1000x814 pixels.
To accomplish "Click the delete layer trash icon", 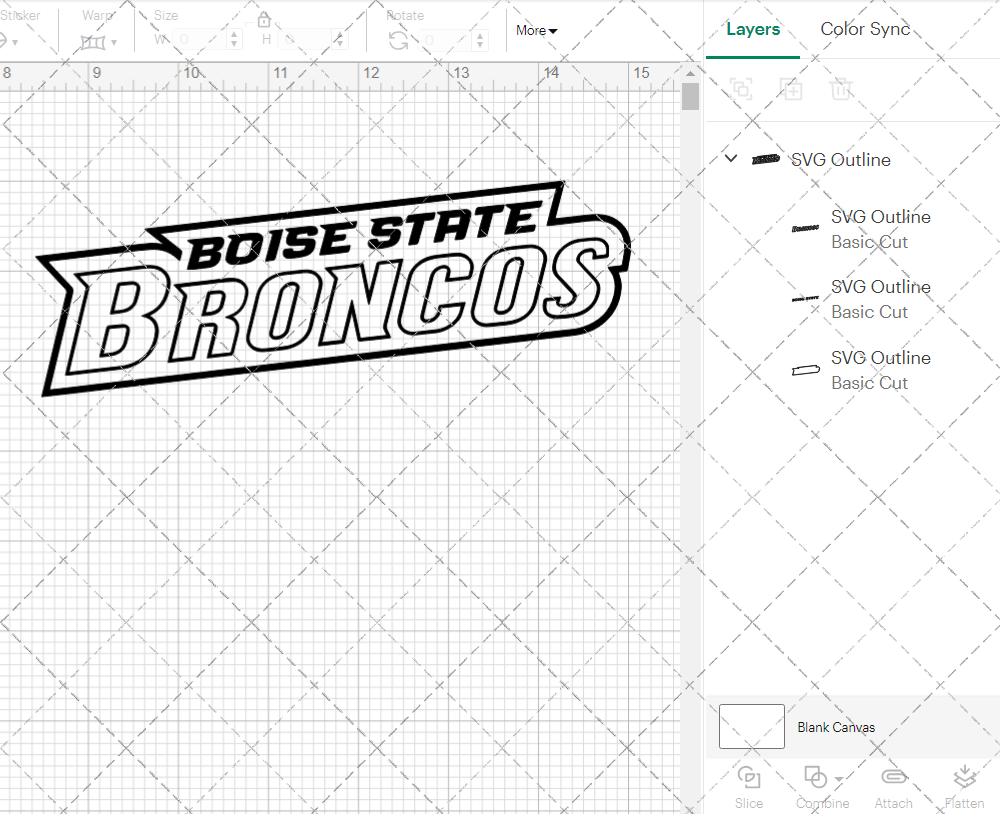I will pos(841,89).
